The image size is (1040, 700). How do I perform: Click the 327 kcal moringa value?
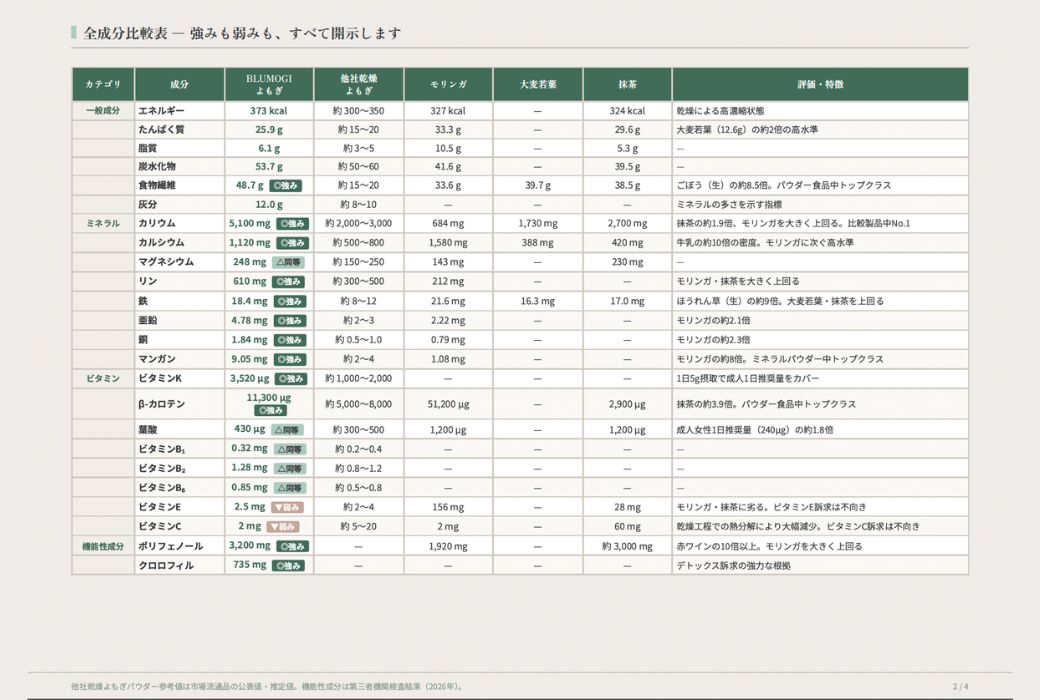click(448, 111)
